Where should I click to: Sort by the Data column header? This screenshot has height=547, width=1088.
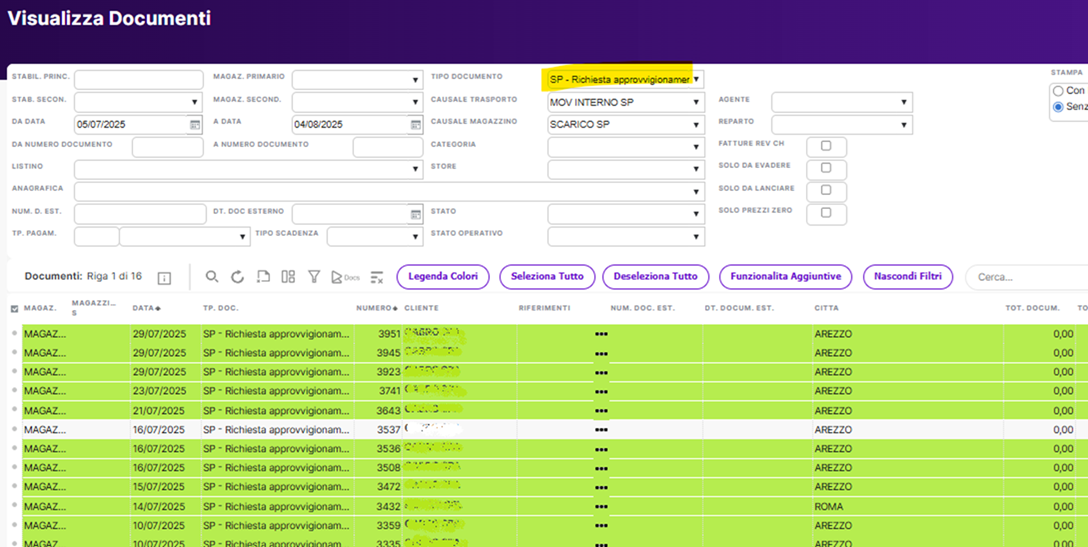point(146,308)
